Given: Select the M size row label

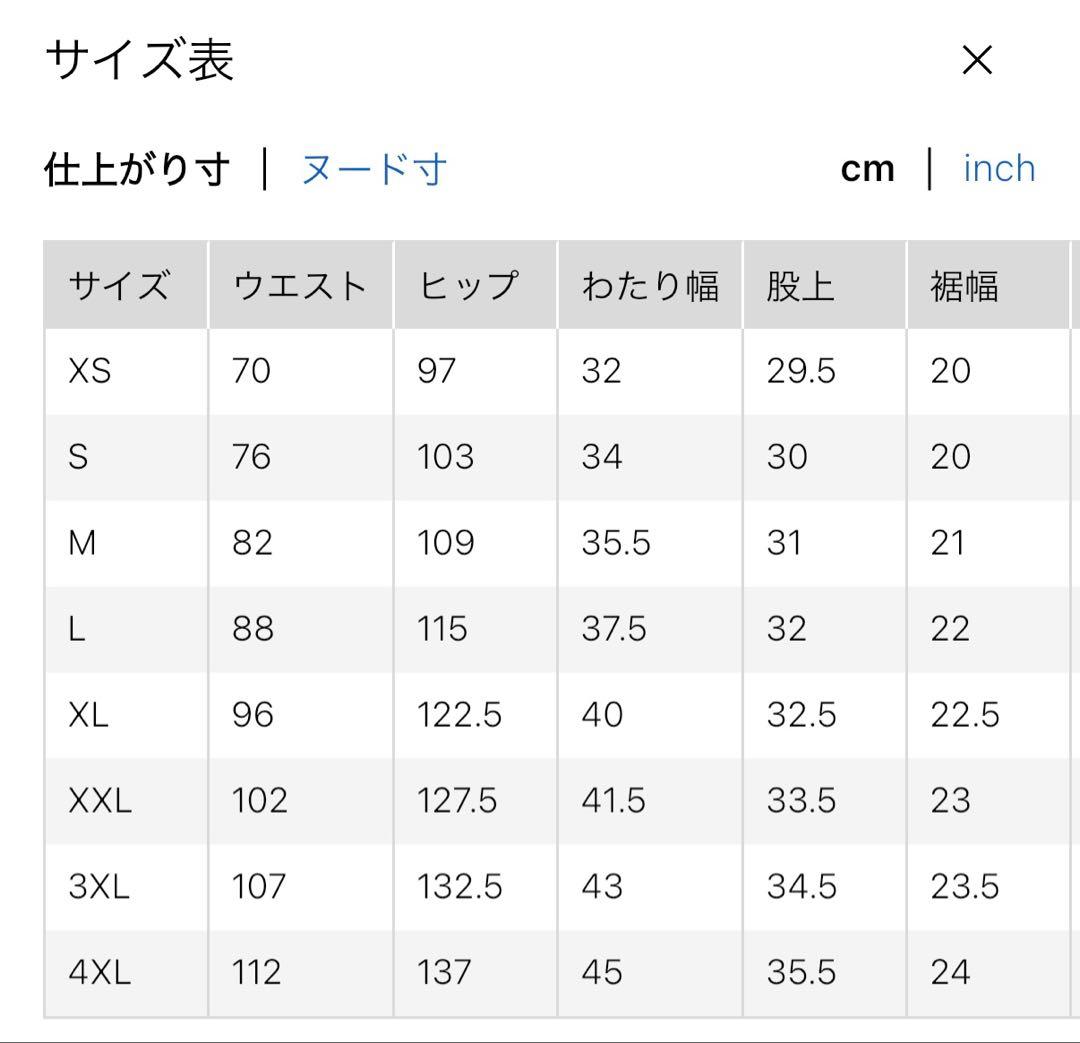Looking at the screenshot, I should coord(82,544).
